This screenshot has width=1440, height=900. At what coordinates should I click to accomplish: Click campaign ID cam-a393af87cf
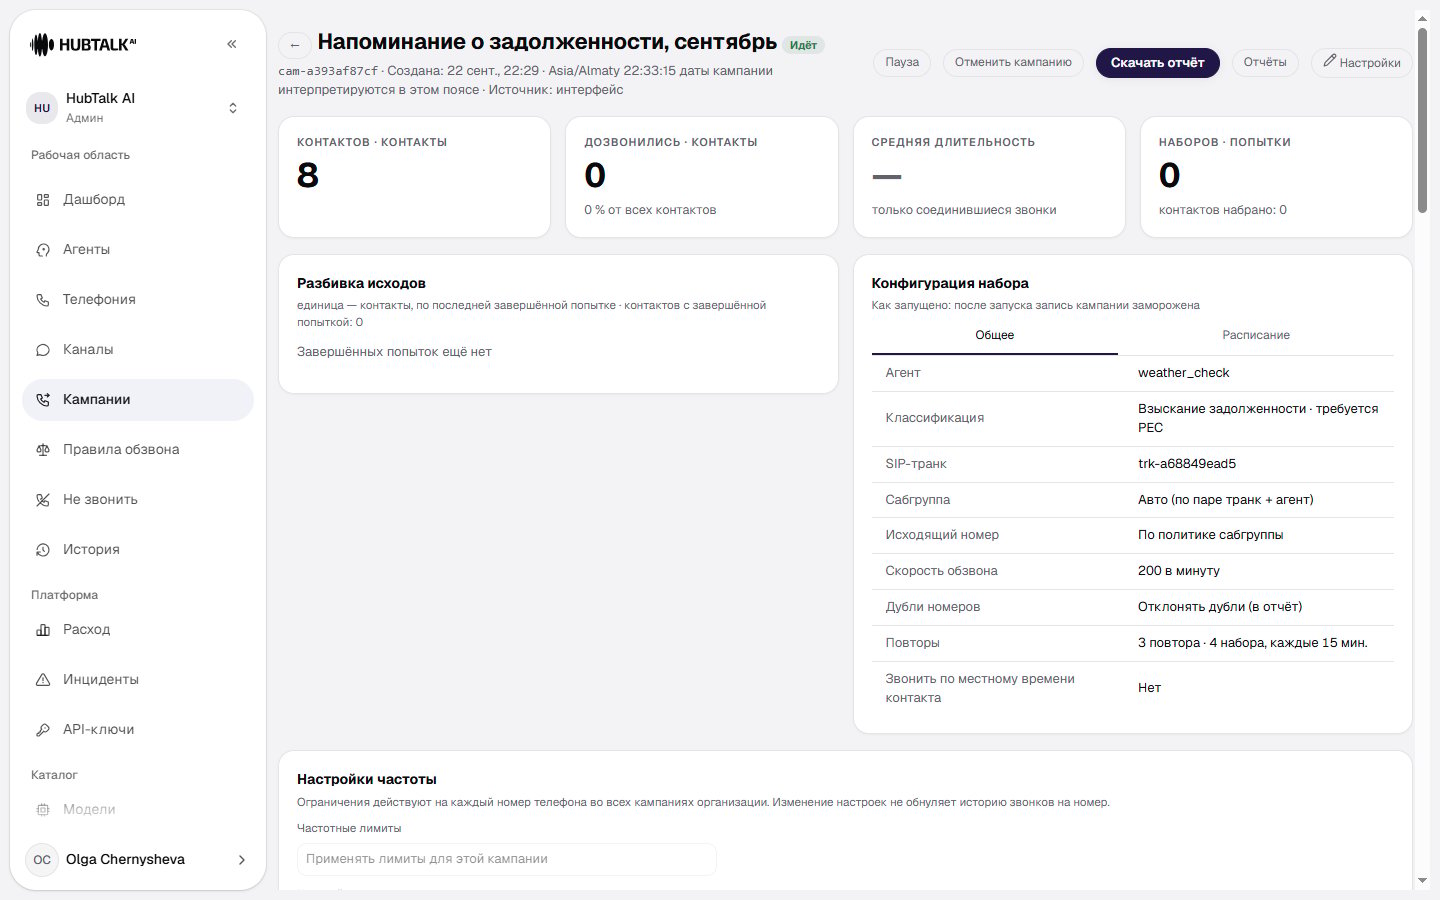(x=328, y=71)
